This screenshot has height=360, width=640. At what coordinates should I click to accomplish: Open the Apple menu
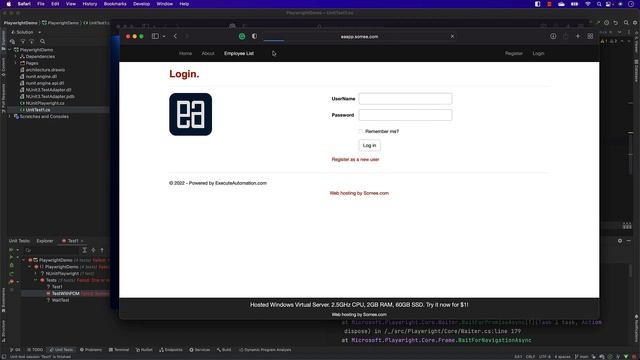tap(9, 4)
